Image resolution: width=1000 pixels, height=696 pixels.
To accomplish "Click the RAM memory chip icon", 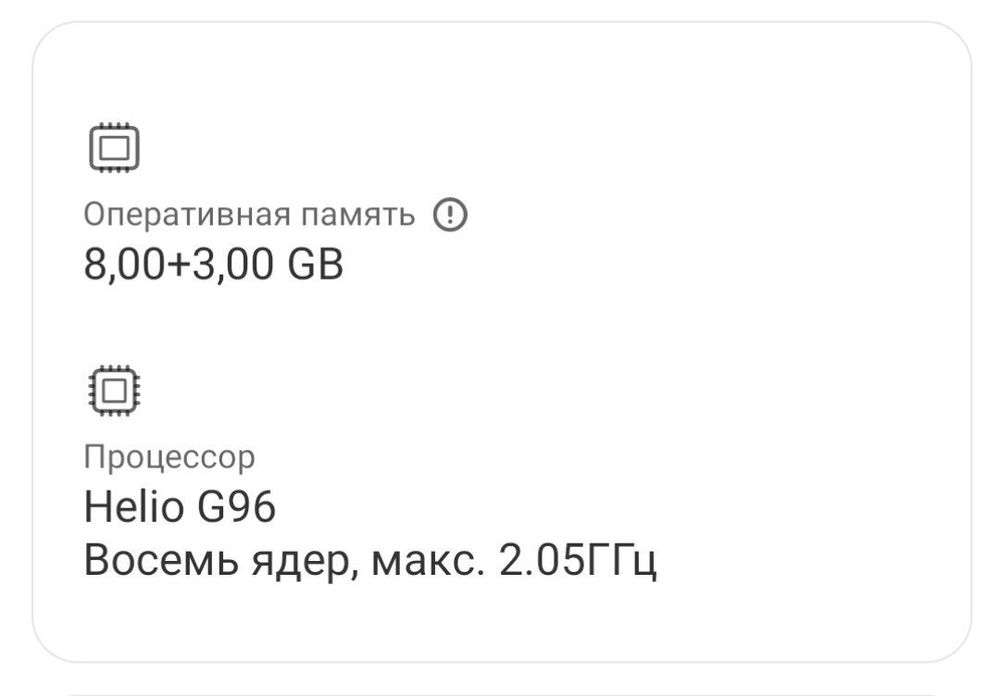I will (114, 149).
